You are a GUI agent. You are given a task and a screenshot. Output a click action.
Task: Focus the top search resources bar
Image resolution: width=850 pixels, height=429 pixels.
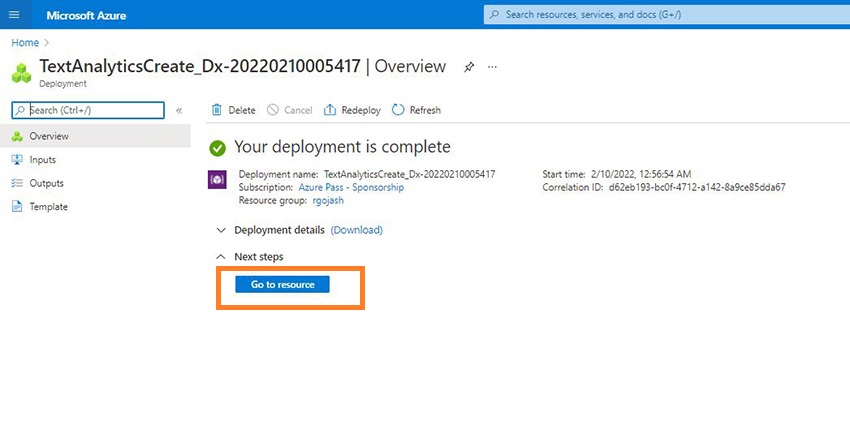[x=667, y=15]
